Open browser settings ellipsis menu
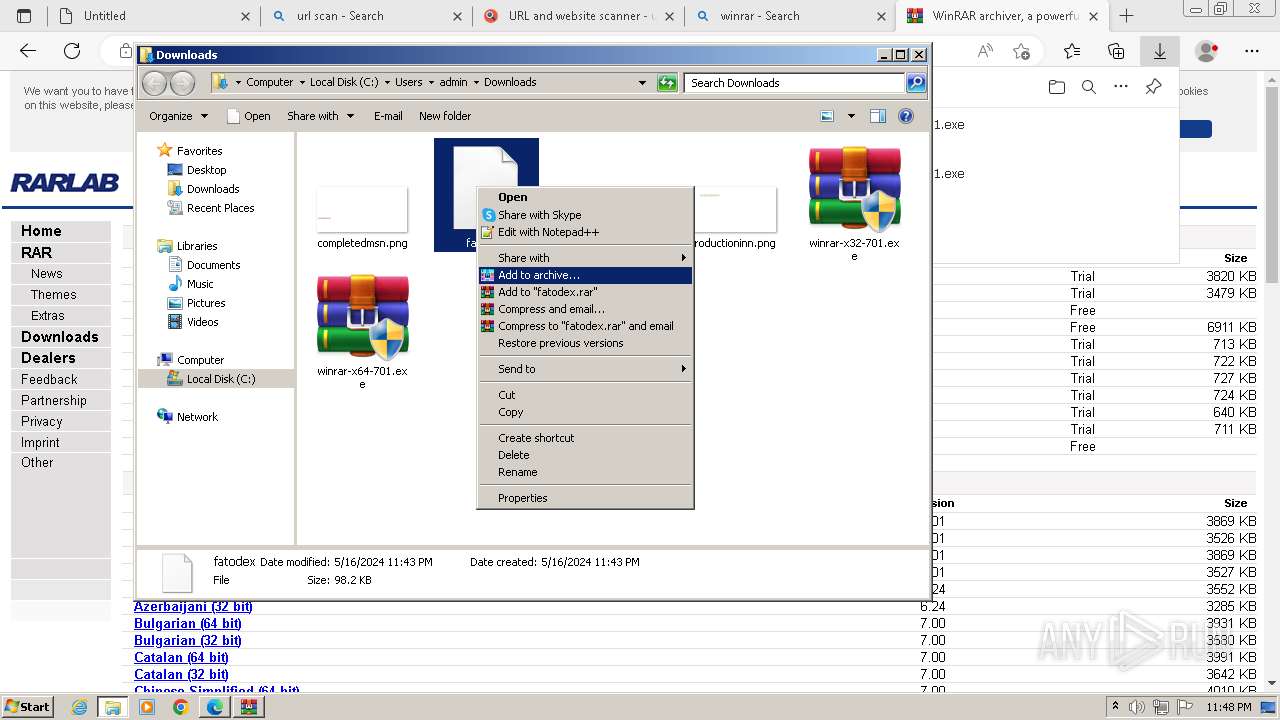Image resolution: width=1280 pixels, height=720 pixels. pos(1252,51)
